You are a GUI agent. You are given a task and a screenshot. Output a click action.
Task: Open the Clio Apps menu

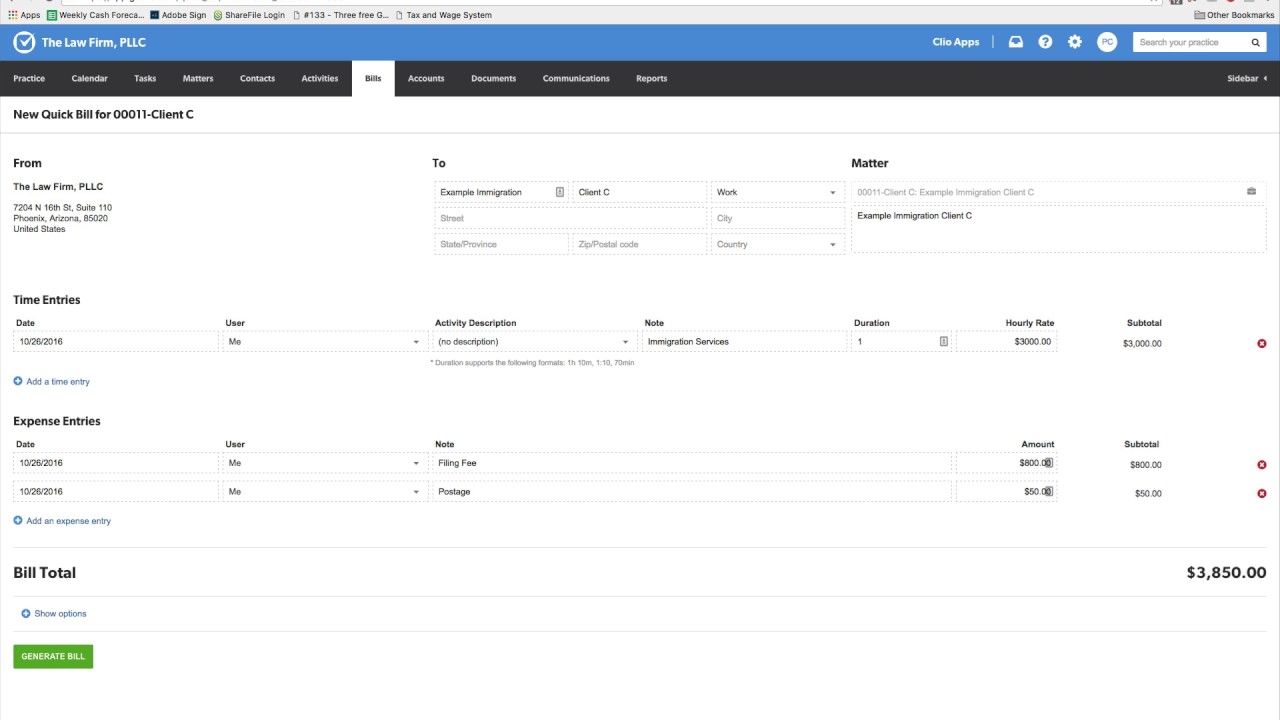tap(955, 42)
